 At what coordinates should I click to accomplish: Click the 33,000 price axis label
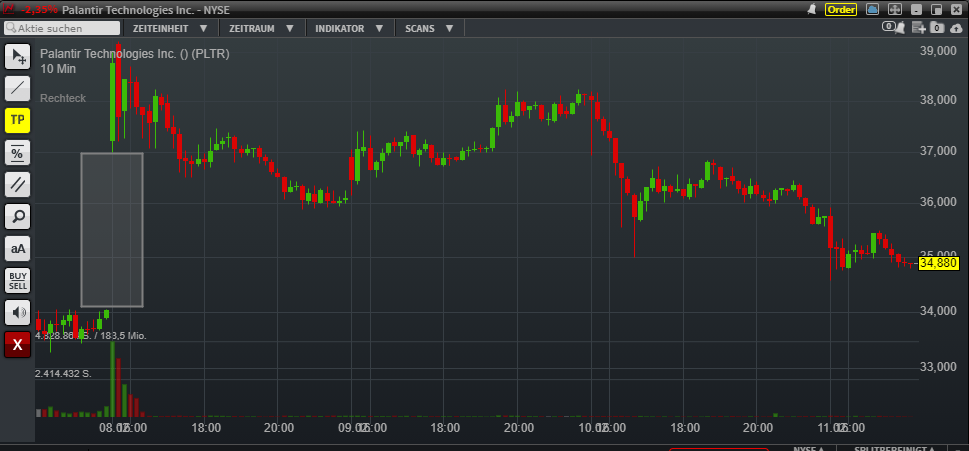[939, 367]
